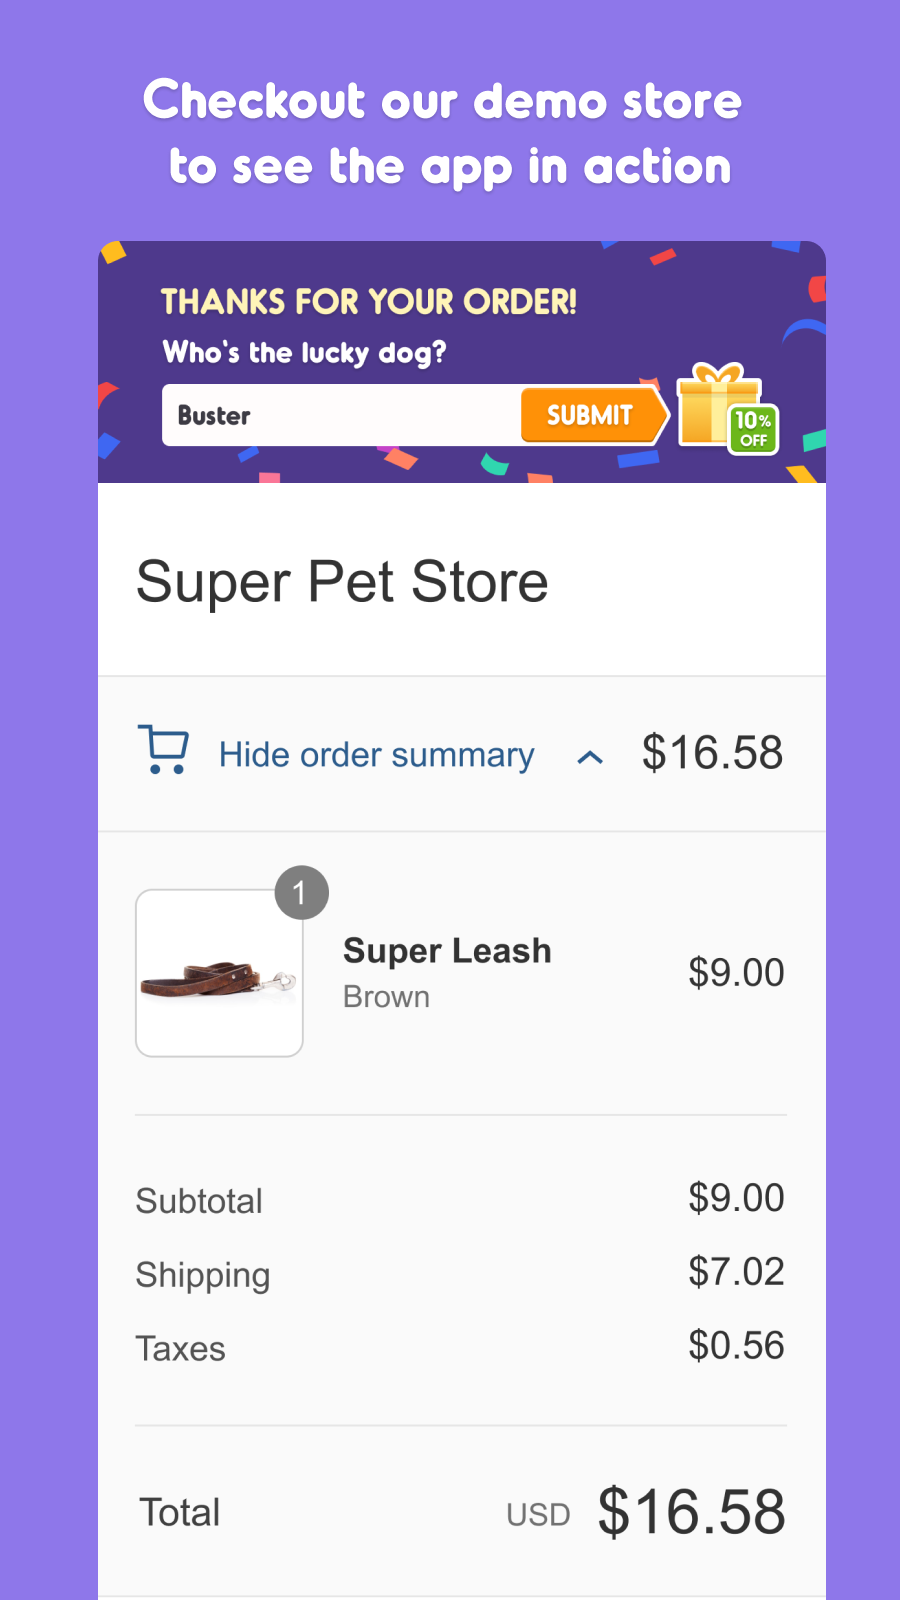Screen dimensions: 900x1600
Task: Click the Thanks For Your Order heading
Action: 368,302
